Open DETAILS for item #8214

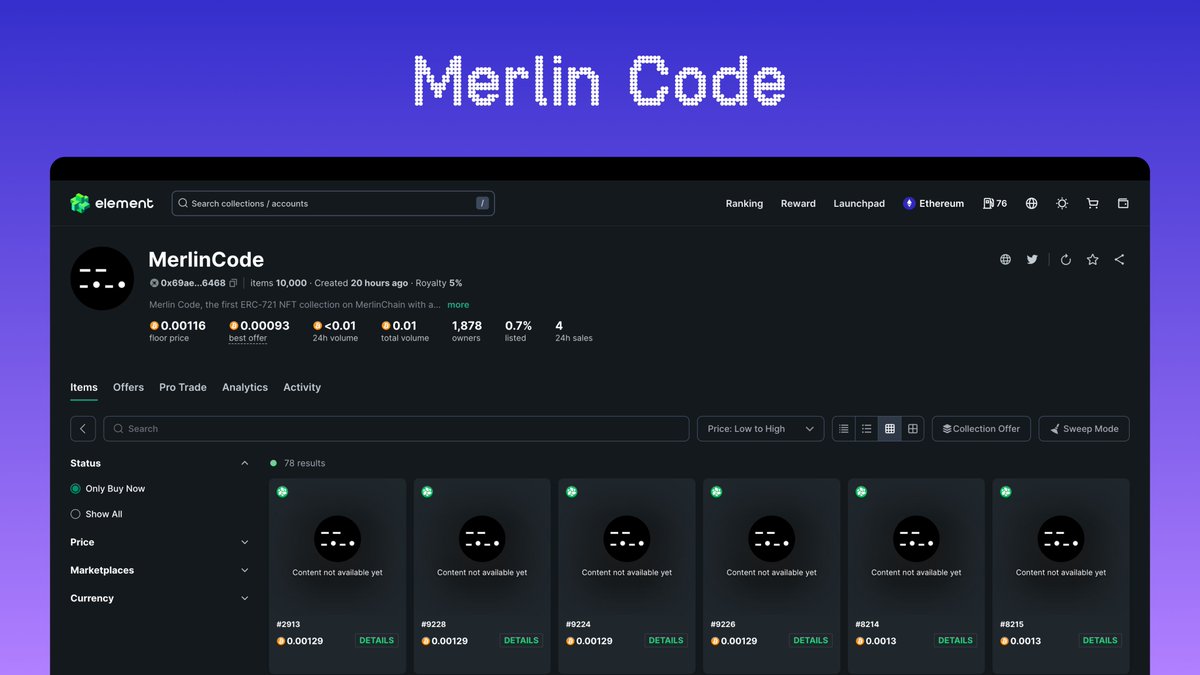(x=955, y=640)
